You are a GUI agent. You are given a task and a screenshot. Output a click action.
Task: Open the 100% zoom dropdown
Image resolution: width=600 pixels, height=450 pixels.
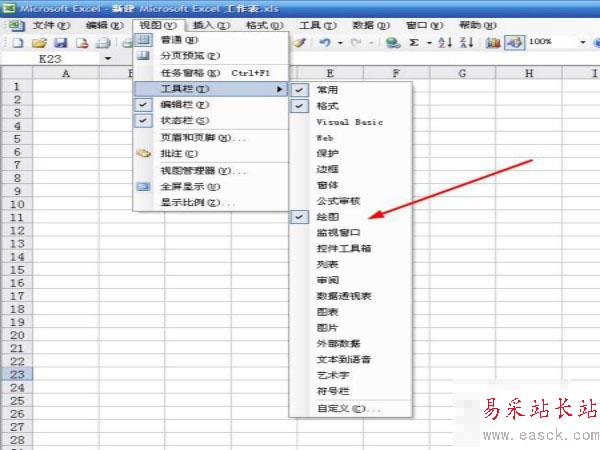pos(583,42)
